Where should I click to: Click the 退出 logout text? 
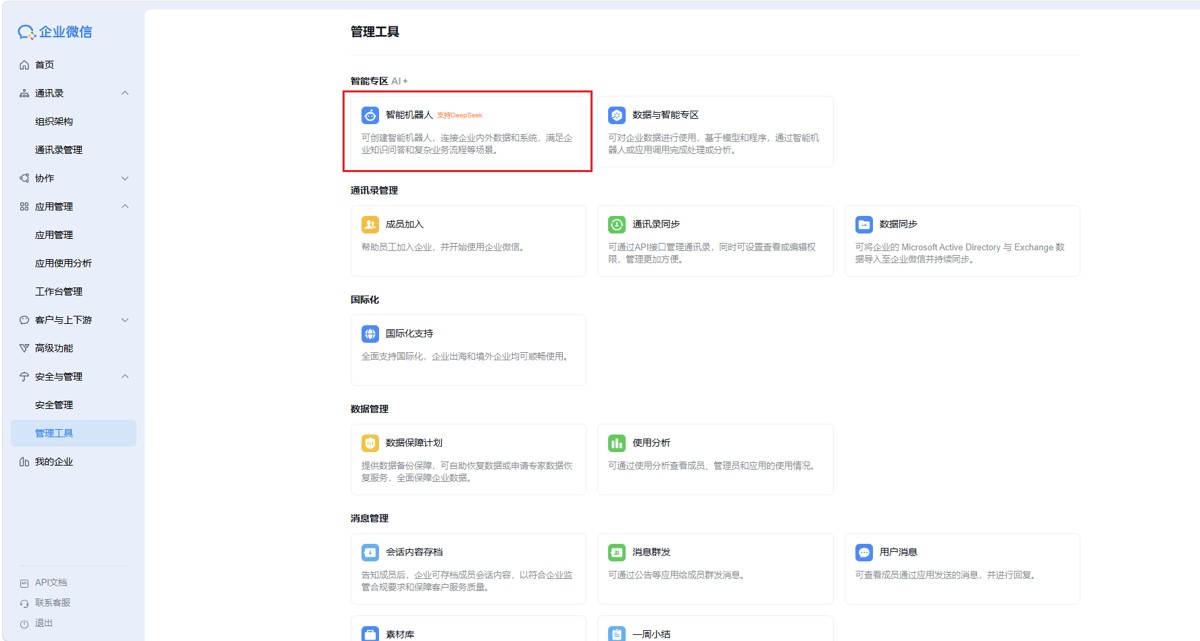tap(44, 624)
